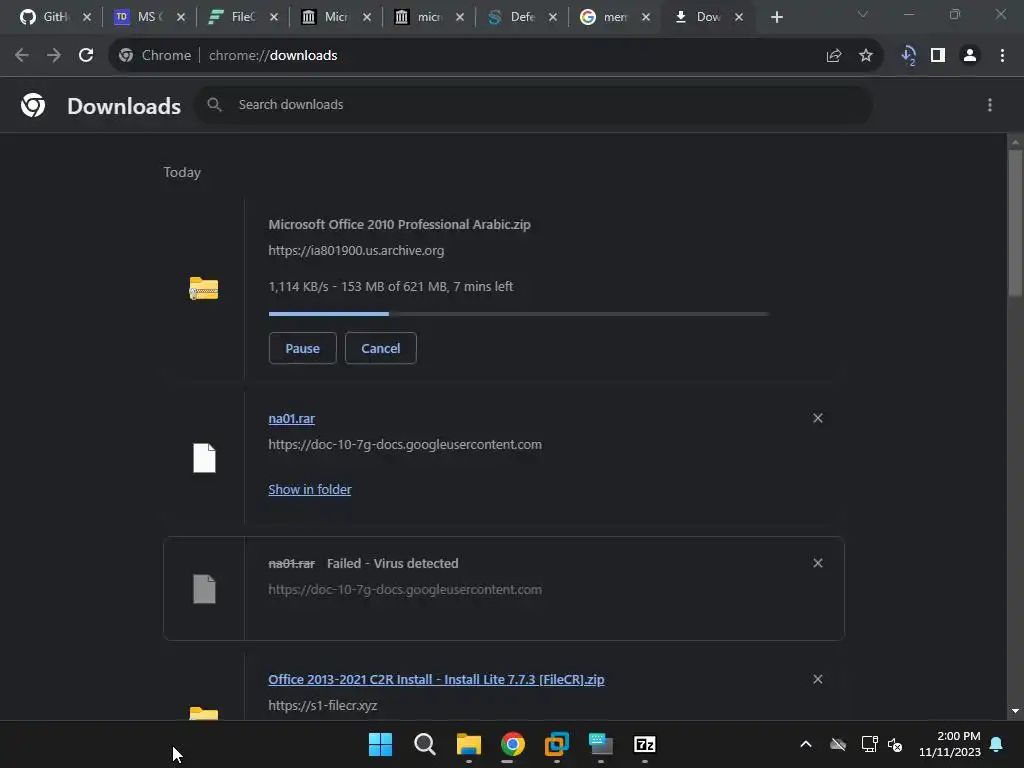Show na01.rar in folder

(x=310, y=489)
